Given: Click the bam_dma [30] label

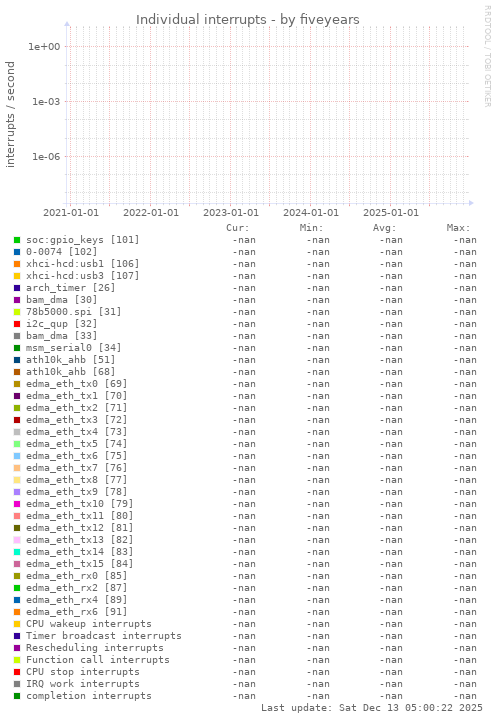Looking at the screenshot, I should pyautogui.click(x=62, y=300).
